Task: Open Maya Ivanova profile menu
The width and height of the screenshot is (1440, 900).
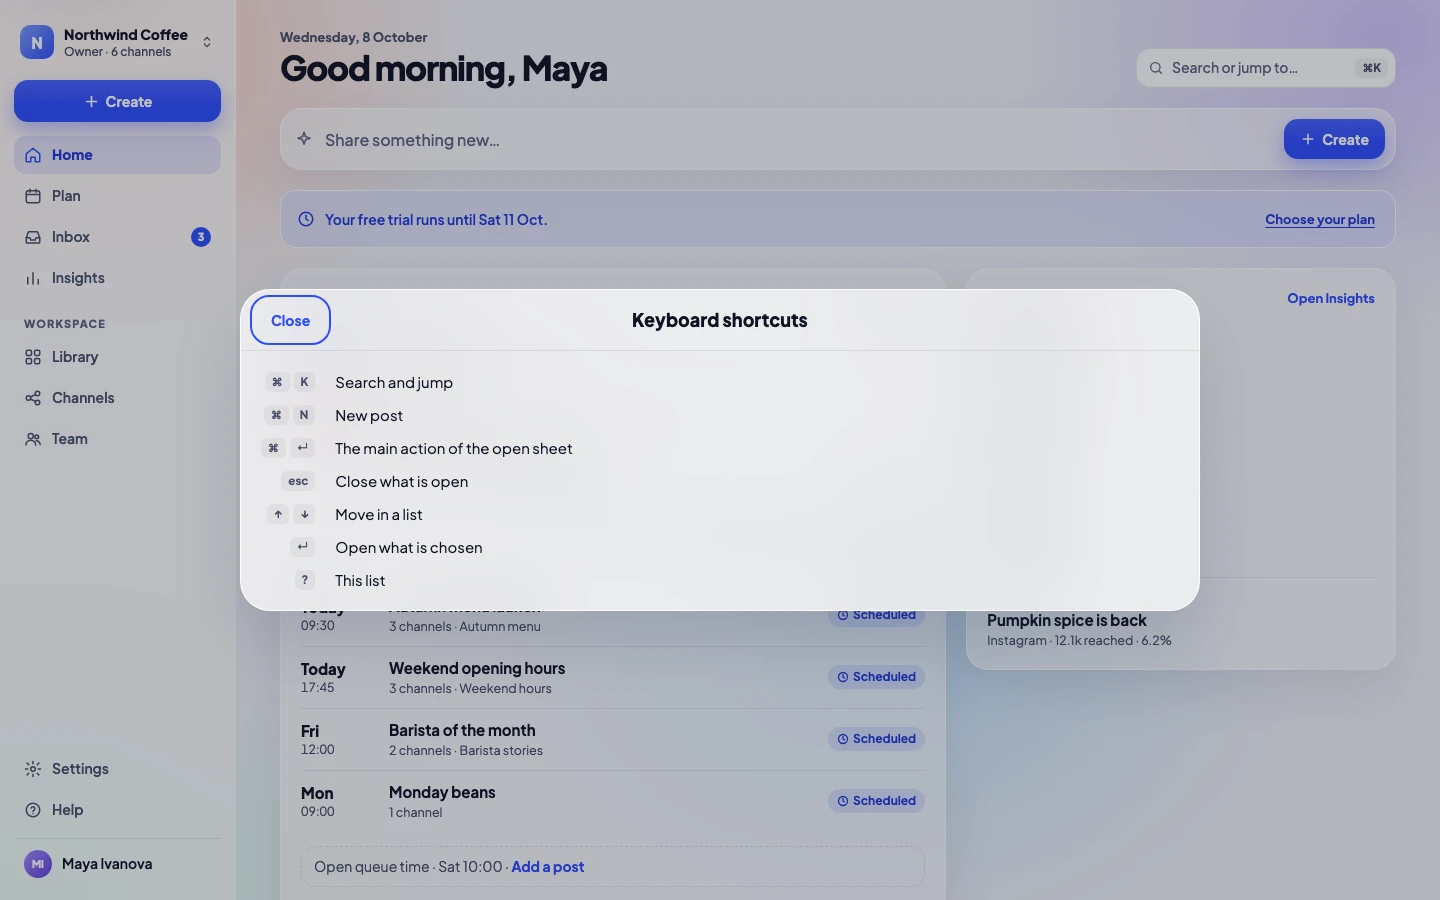Action: point(117,864)
